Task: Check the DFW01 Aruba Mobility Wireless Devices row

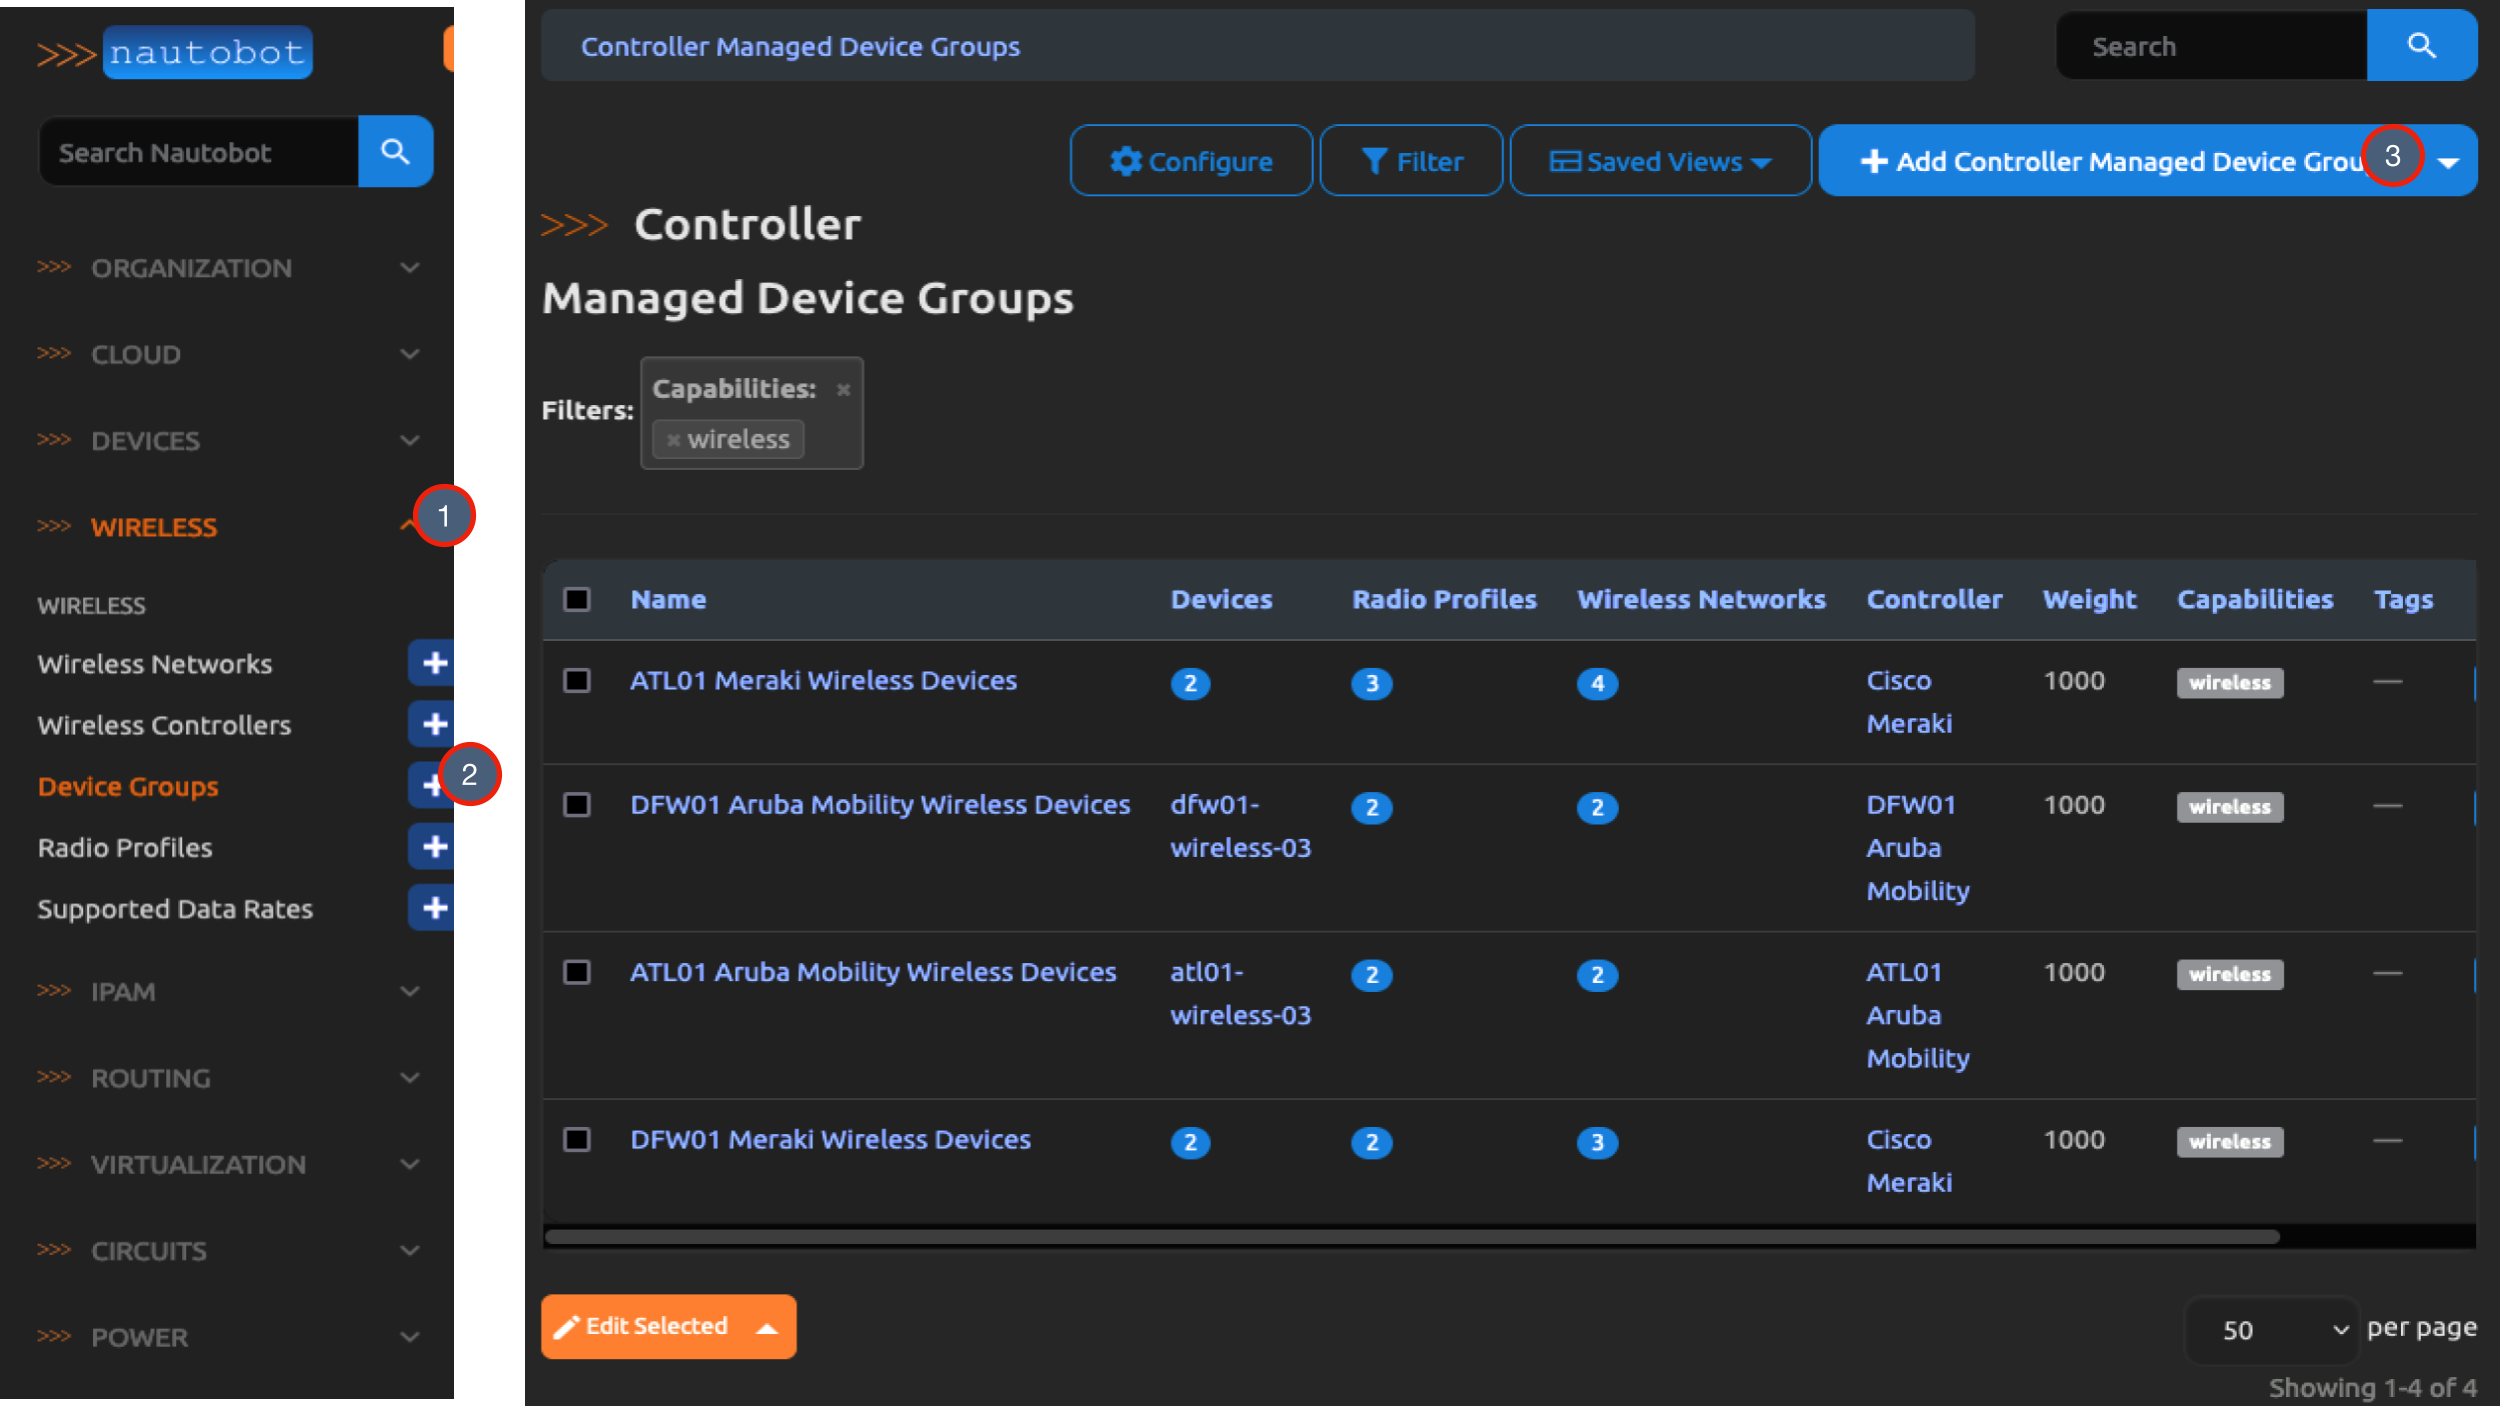Action: click(577, 804)
